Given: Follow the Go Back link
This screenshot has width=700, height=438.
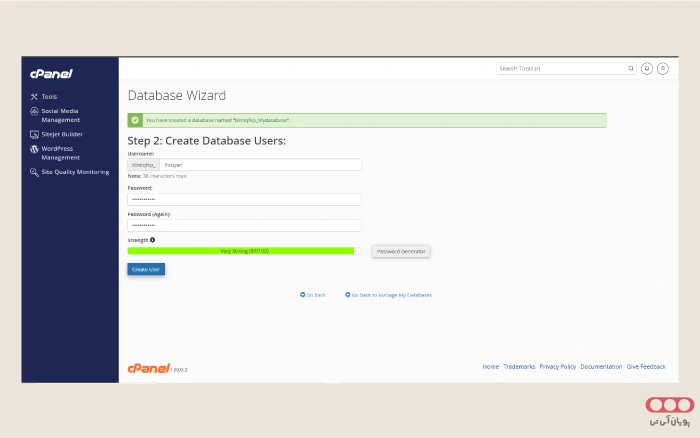Looking at the screenshot, I should coord(316,295).
